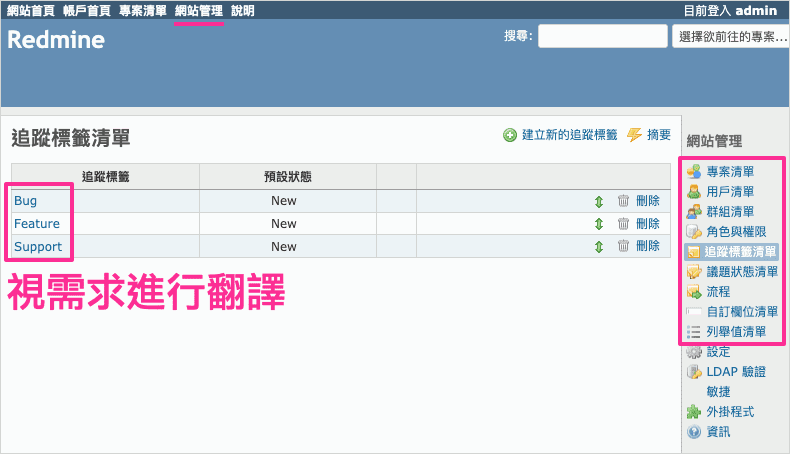Click 刪除 link in Feature row
790x454 pixels.
[647, 223]
